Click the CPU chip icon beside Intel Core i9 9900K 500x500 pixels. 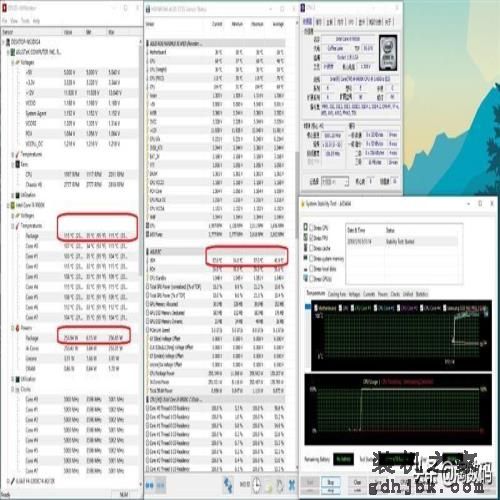pos(13,205)
